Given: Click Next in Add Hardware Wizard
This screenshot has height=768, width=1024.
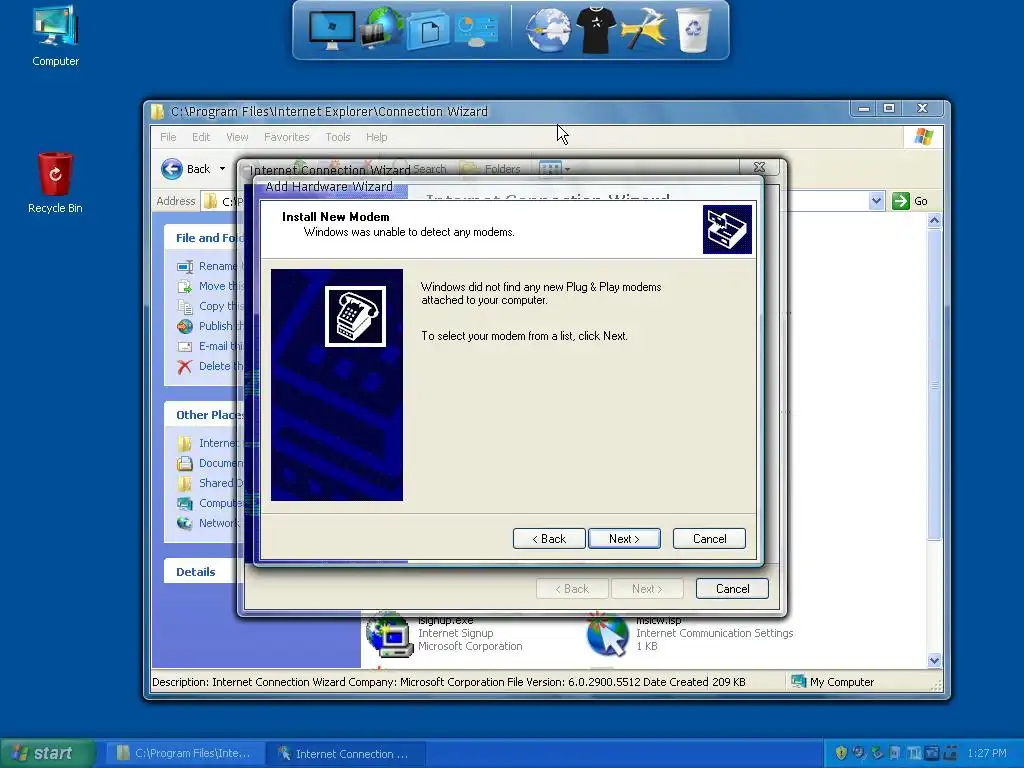Looking at the screenshot, I should [x=624, y=539].
